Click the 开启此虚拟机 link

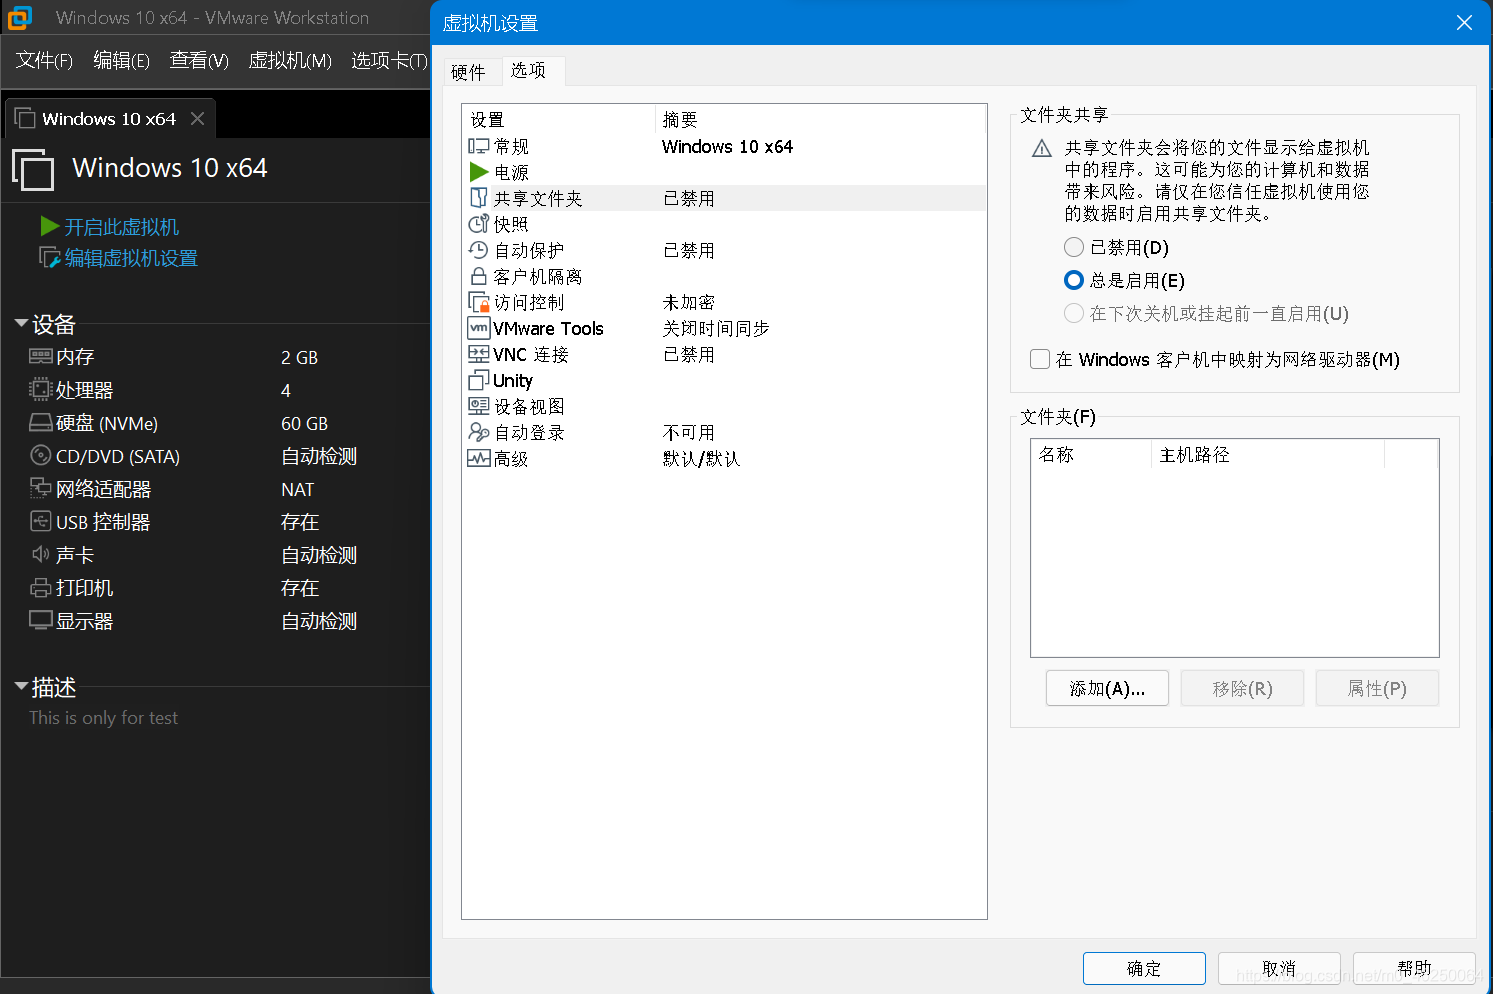click(x=121, y=227)
